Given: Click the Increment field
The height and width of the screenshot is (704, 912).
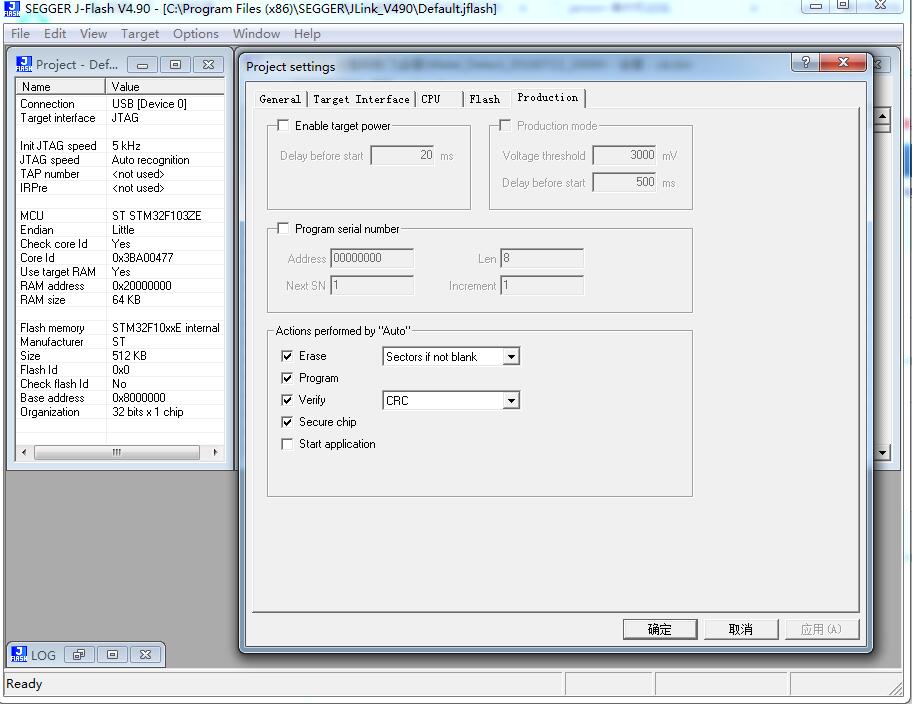Looking at the screenshot, I should pyautogui.click(x=542, y=286).
